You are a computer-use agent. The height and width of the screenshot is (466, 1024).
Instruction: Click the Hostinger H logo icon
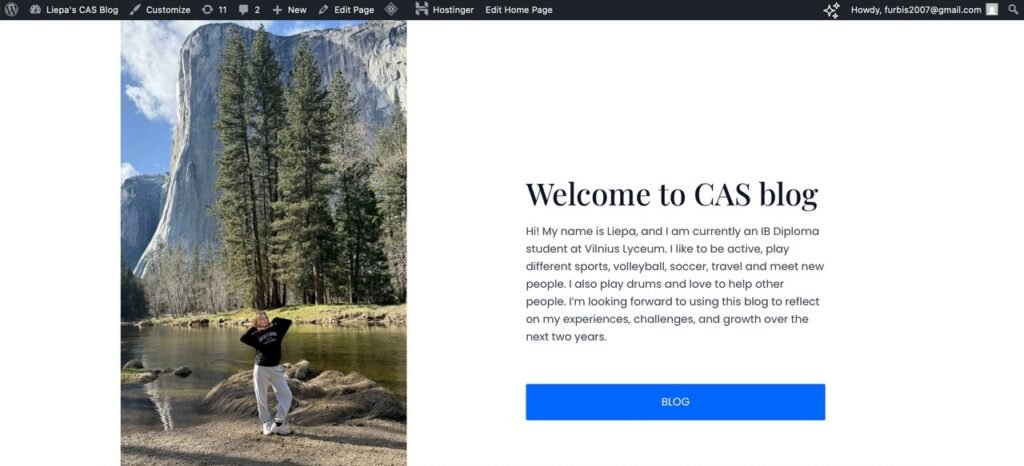(422, 10)
